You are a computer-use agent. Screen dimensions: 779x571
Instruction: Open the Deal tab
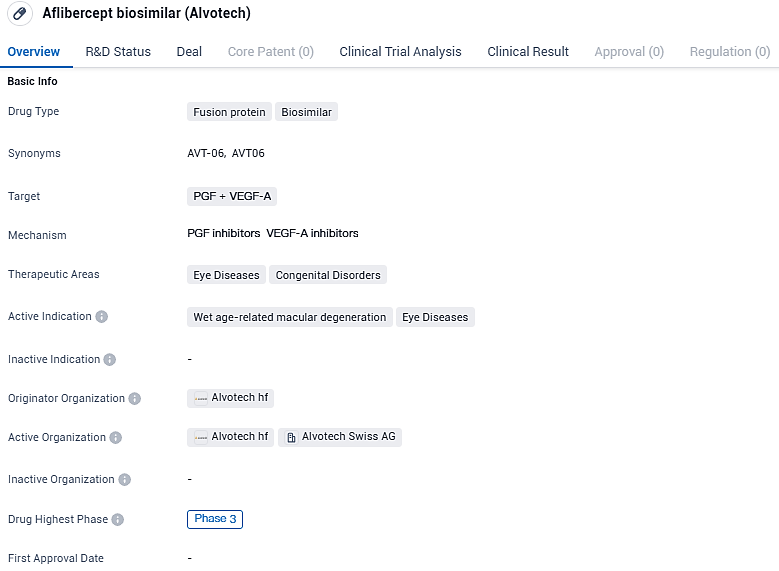pos(189,52)
